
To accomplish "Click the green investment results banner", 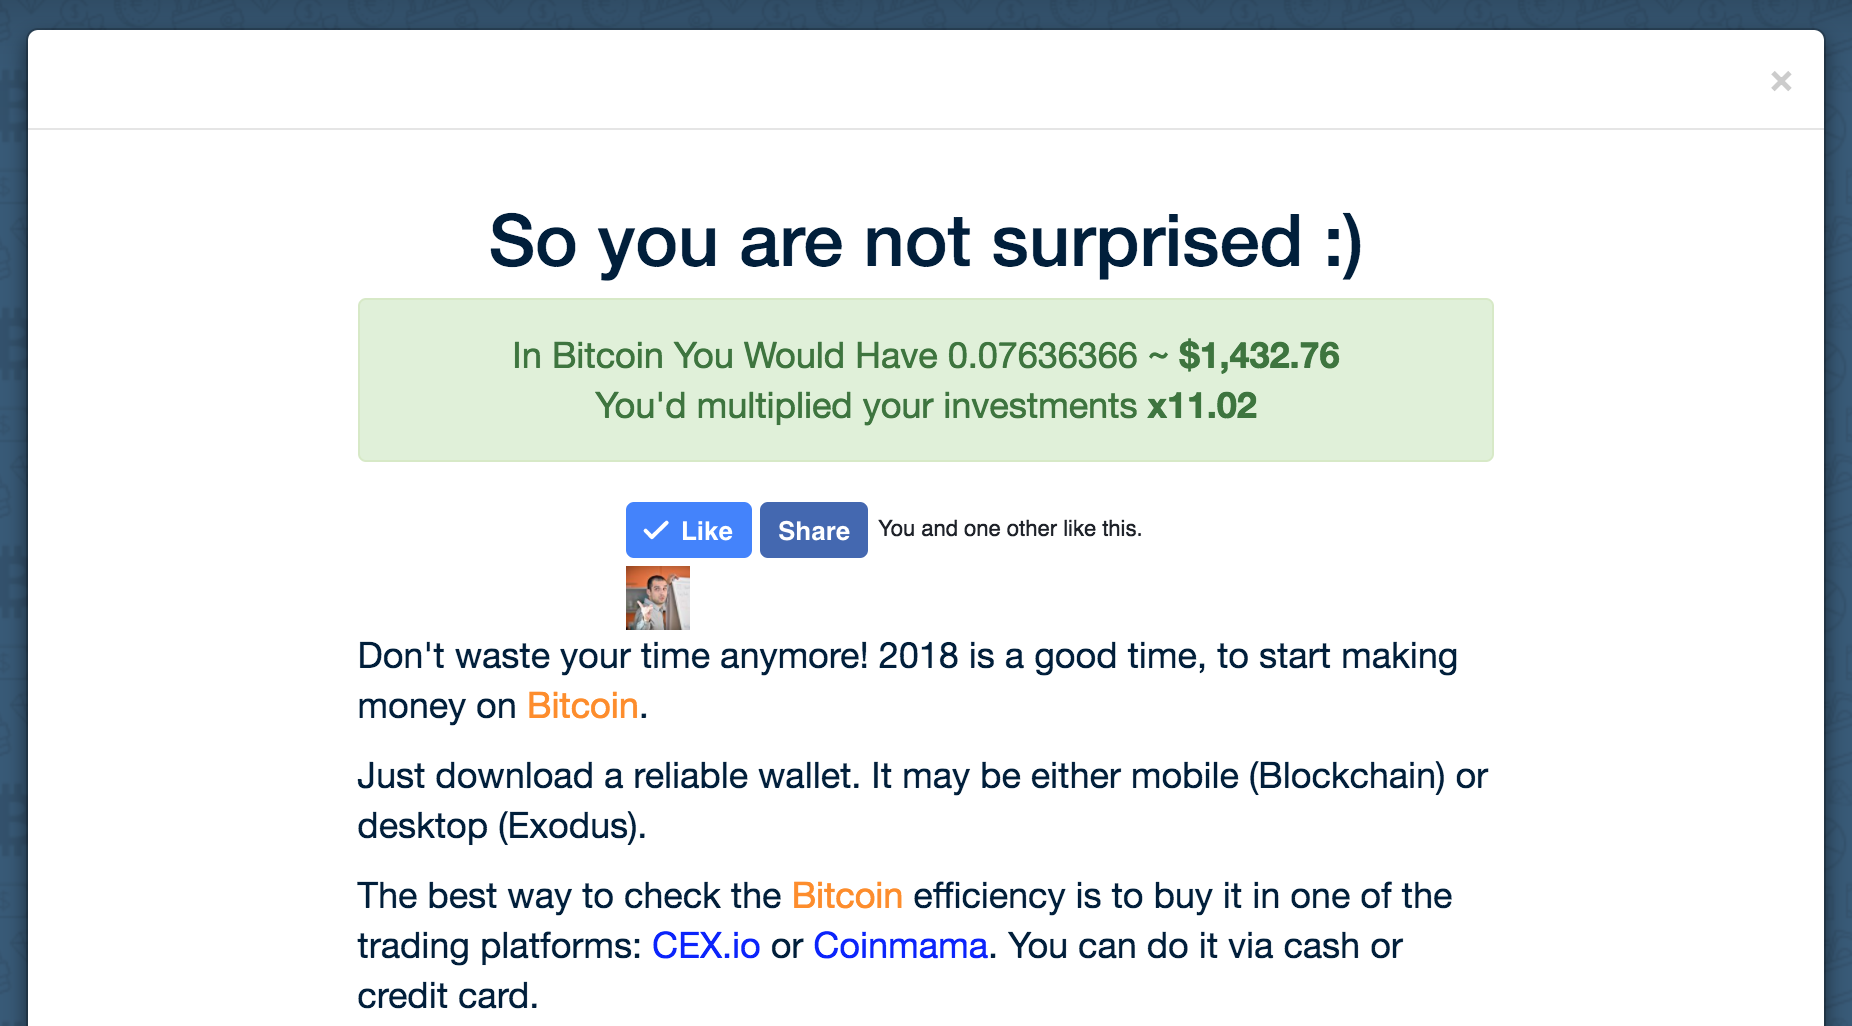I will click(x=925, y=380).
